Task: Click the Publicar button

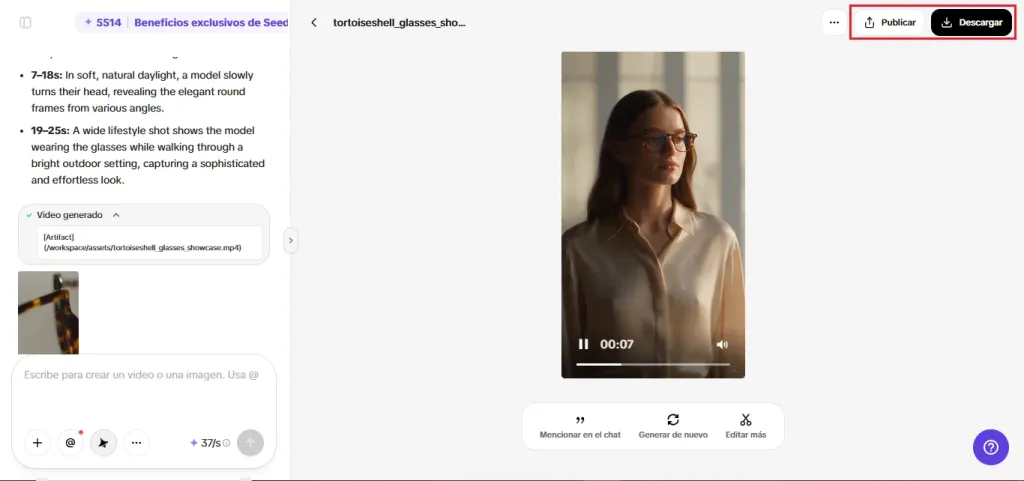Action: point(889,23)
